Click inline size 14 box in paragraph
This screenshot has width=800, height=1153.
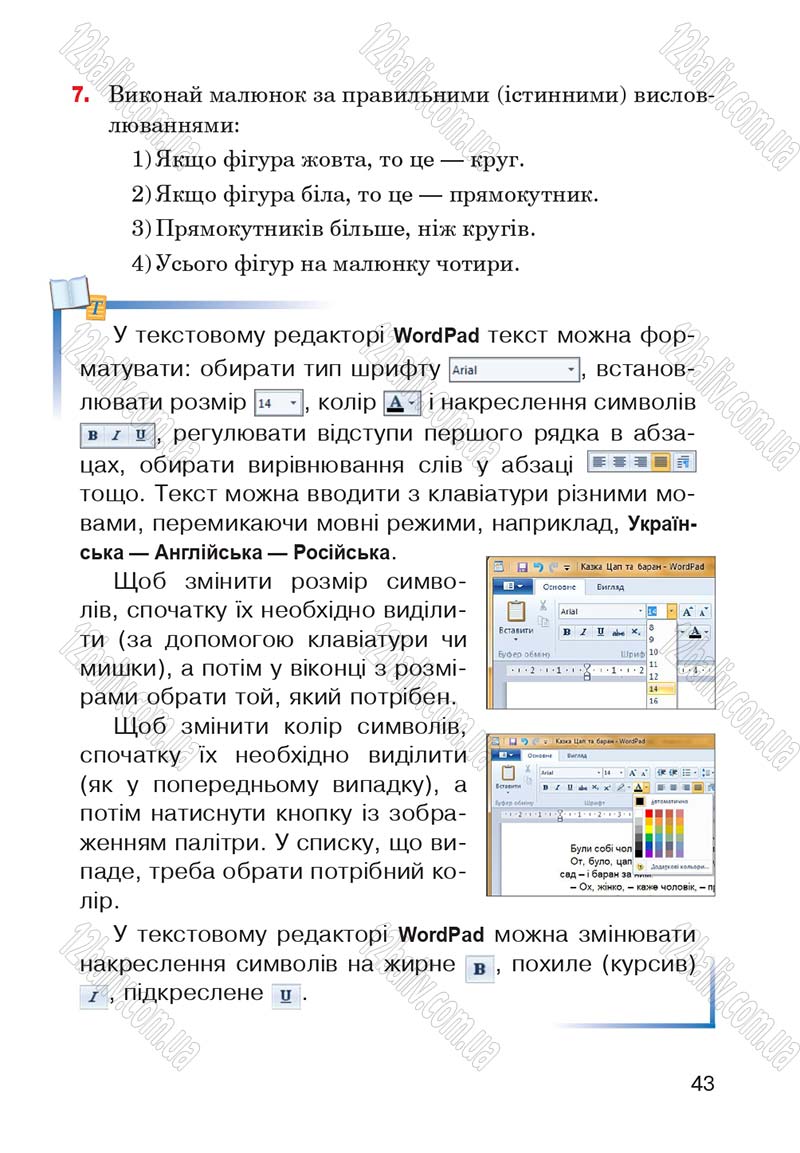coord(278,403)
